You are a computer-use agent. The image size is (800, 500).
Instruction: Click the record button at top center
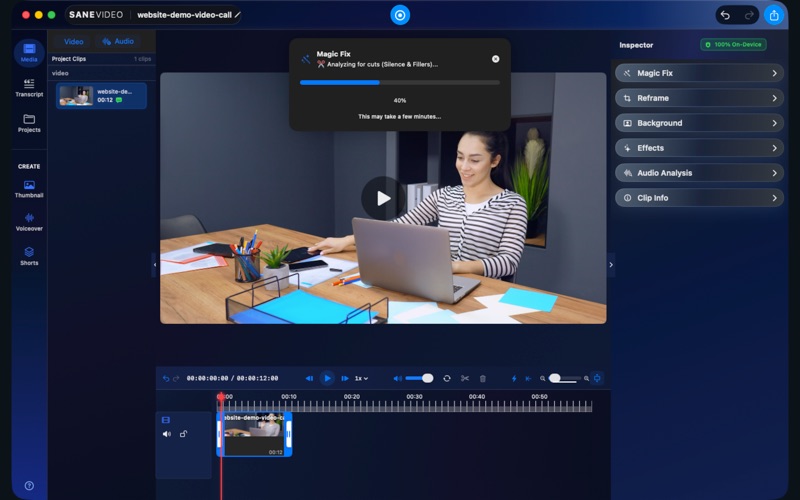pyautogui.click(x=400, y=15)
